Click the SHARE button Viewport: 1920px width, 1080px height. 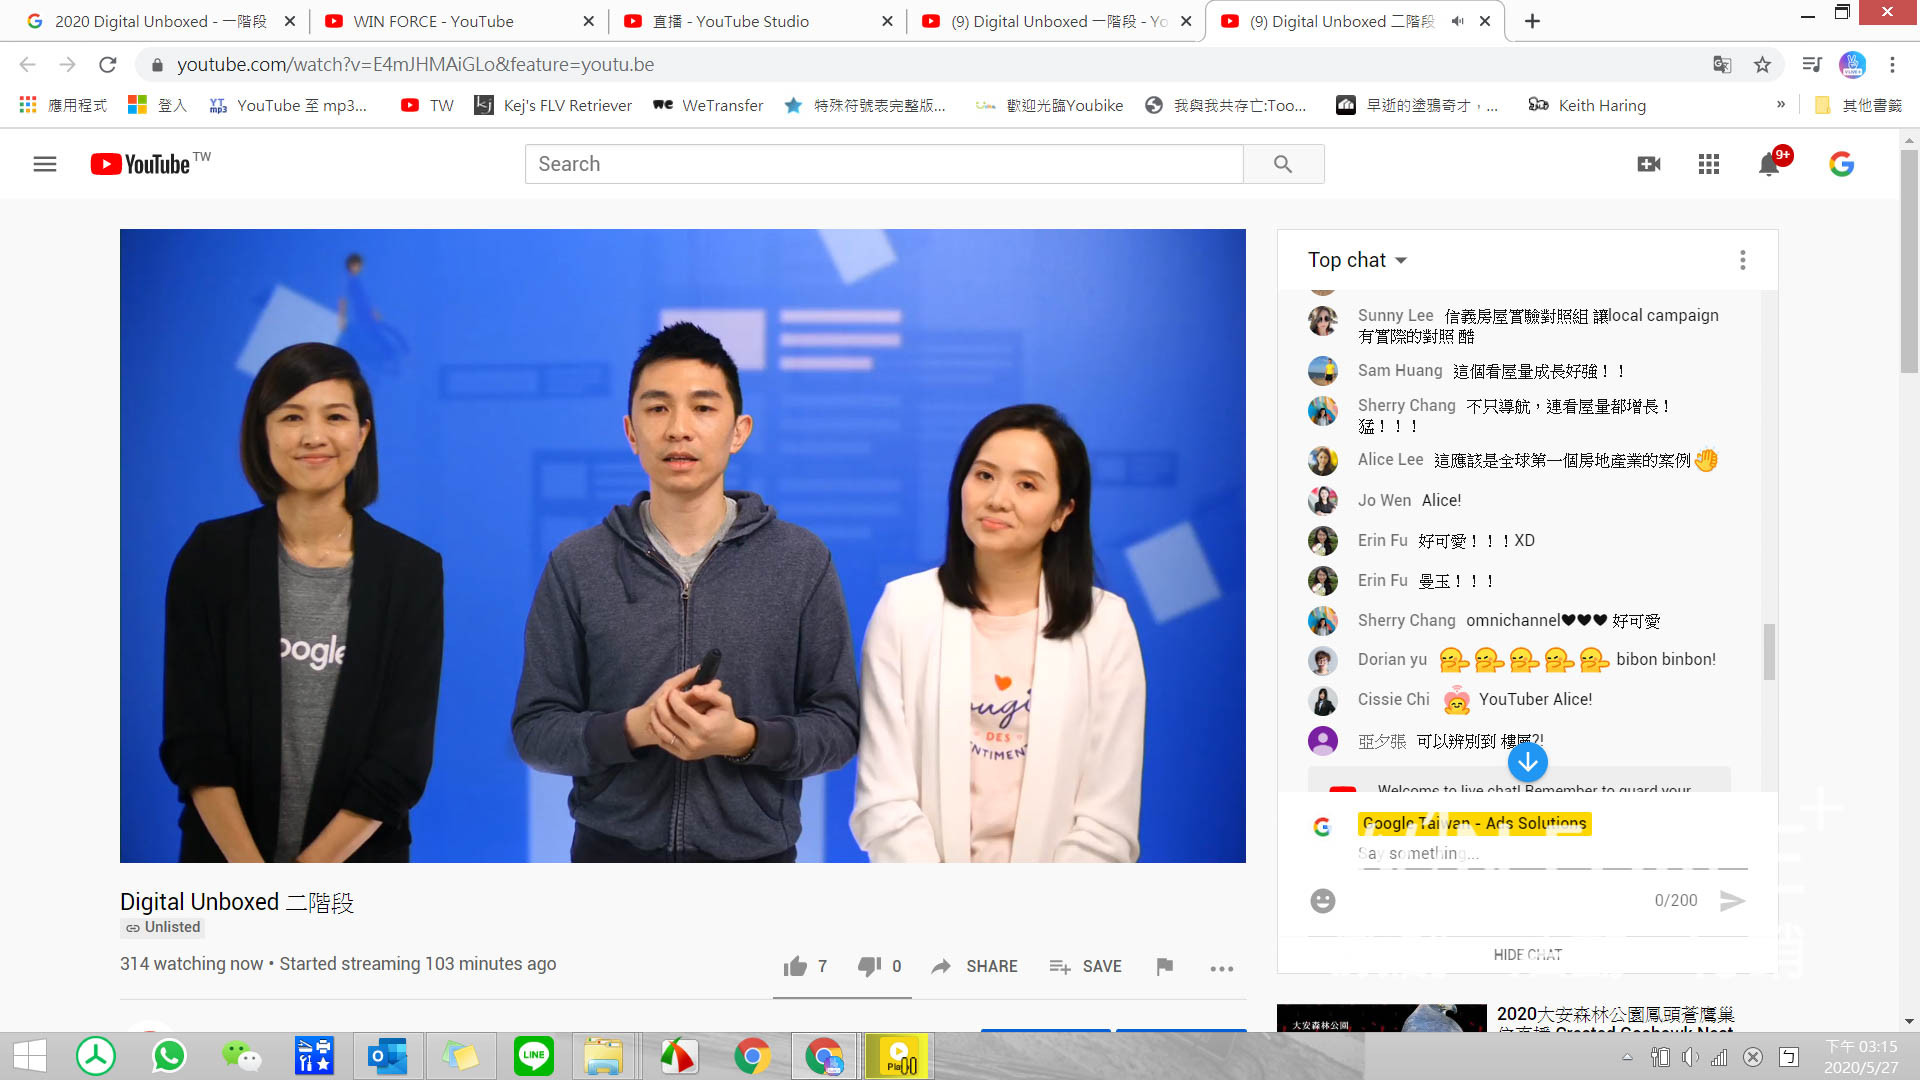974,966
